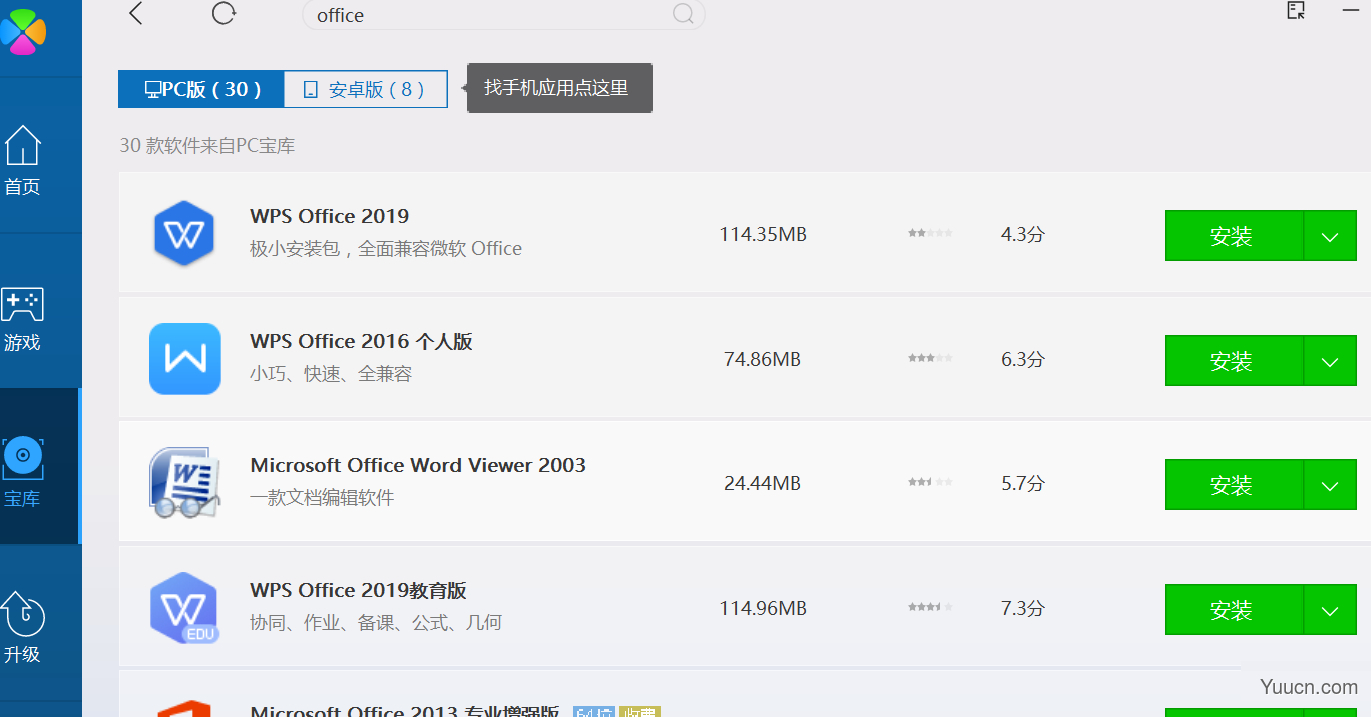Click the 找手机应用点这里 tooltip
Screen dimensions: 1371x717
tap(559, 88)
